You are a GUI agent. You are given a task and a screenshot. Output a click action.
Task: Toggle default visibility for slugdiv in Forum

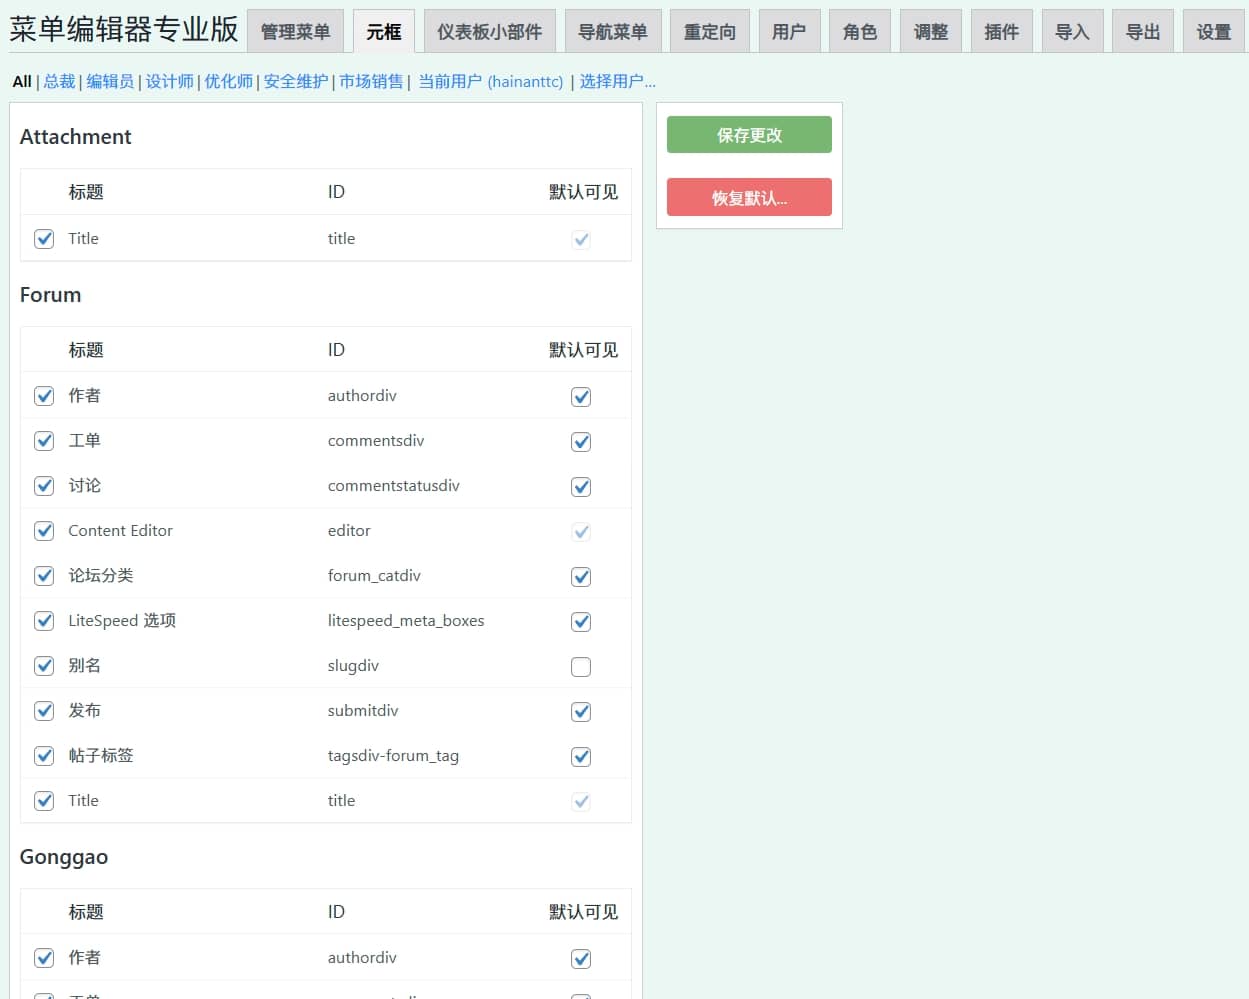pyautogui.click(x=581, y=667)
